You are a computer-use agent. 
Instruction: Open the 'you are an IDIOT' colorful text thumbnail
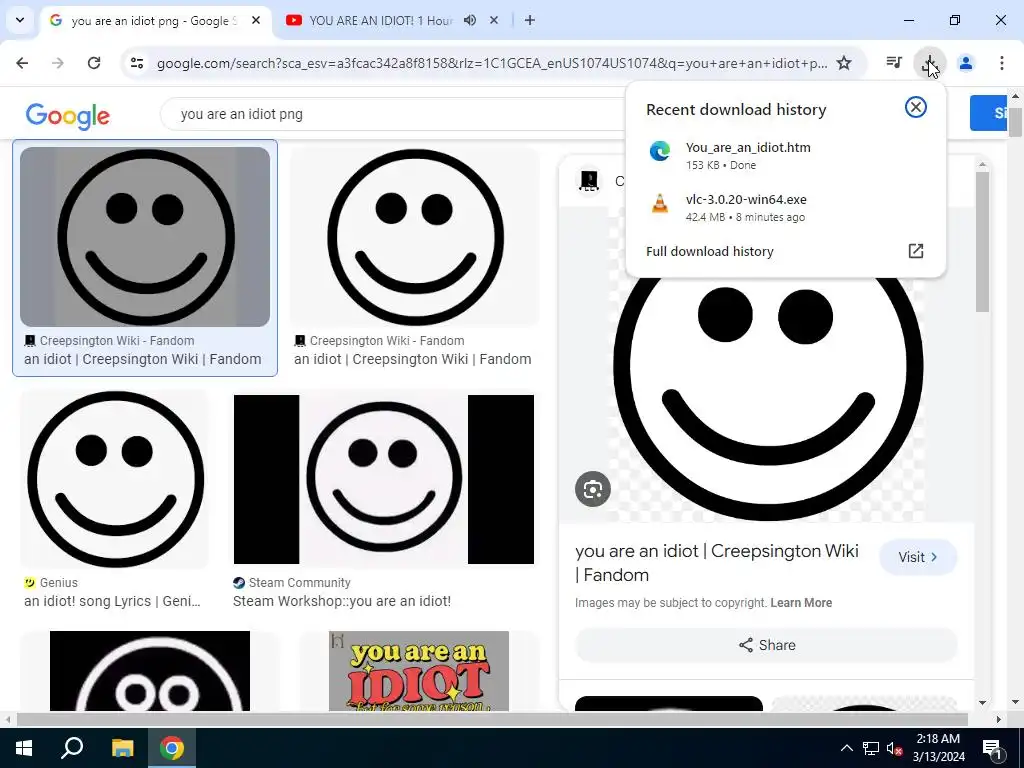tap(419, 671)
